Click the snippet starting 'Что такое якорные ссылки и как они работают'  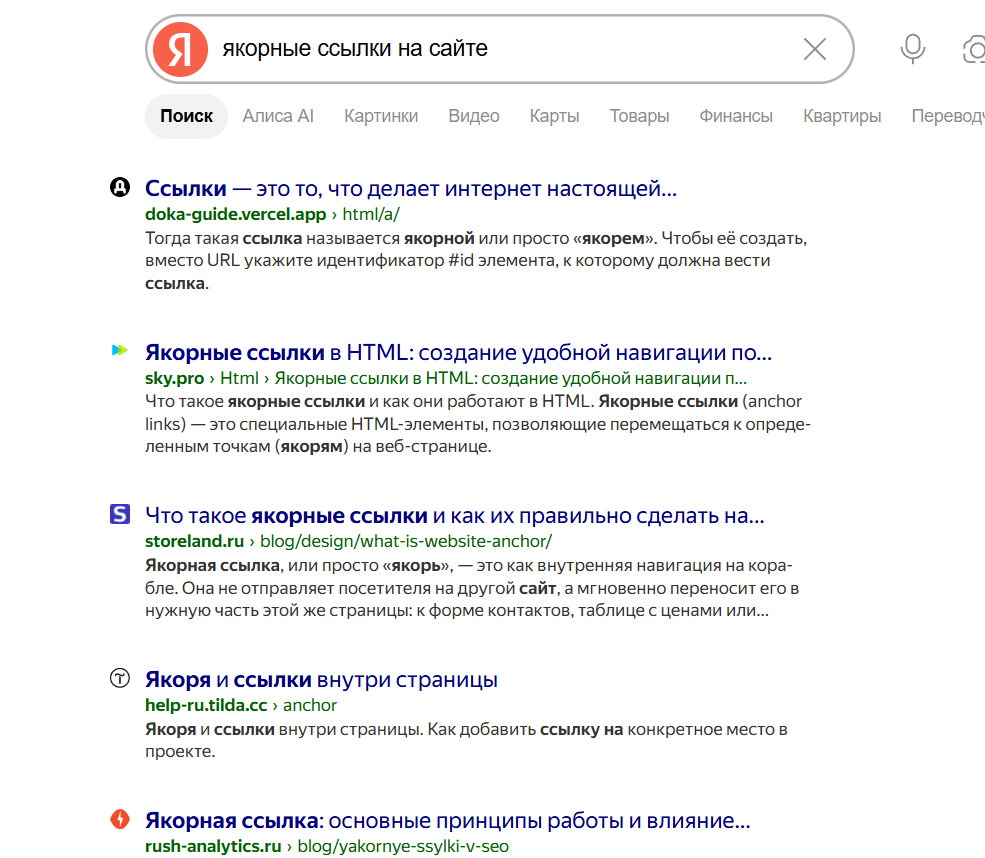click(478, 424)
